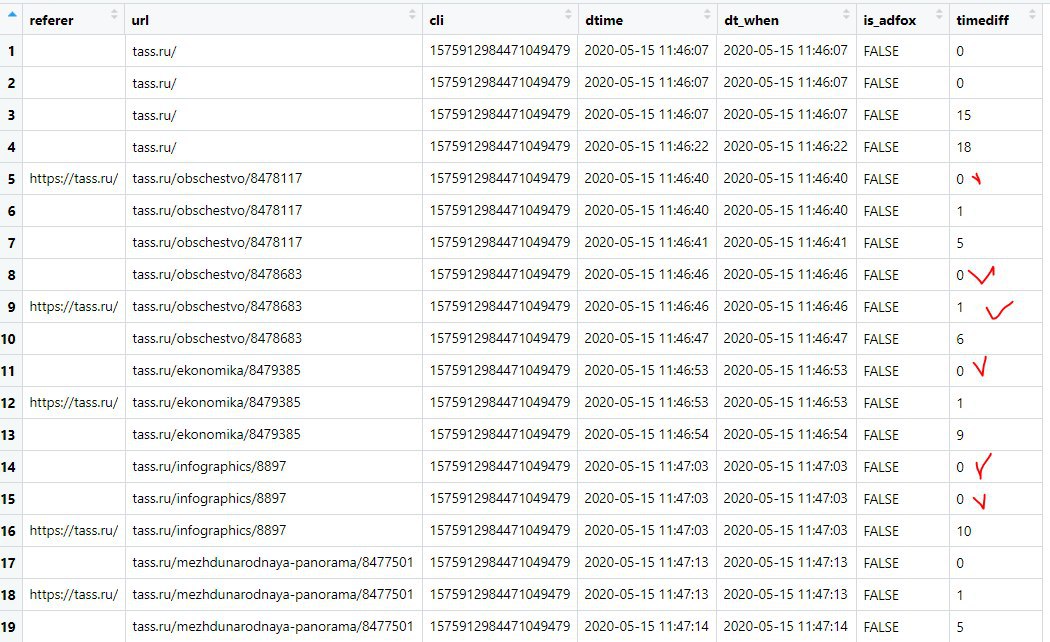
Task: Select the dtime '2020-05-15 11:46:47' in row 10
Action: (x=646, y=339)
